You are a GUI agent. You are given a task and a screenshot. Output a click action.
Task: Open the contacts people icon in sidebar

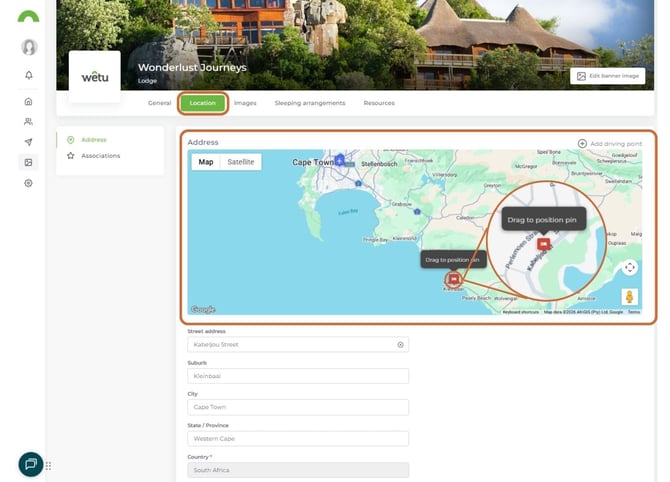(x=28, y=121)
